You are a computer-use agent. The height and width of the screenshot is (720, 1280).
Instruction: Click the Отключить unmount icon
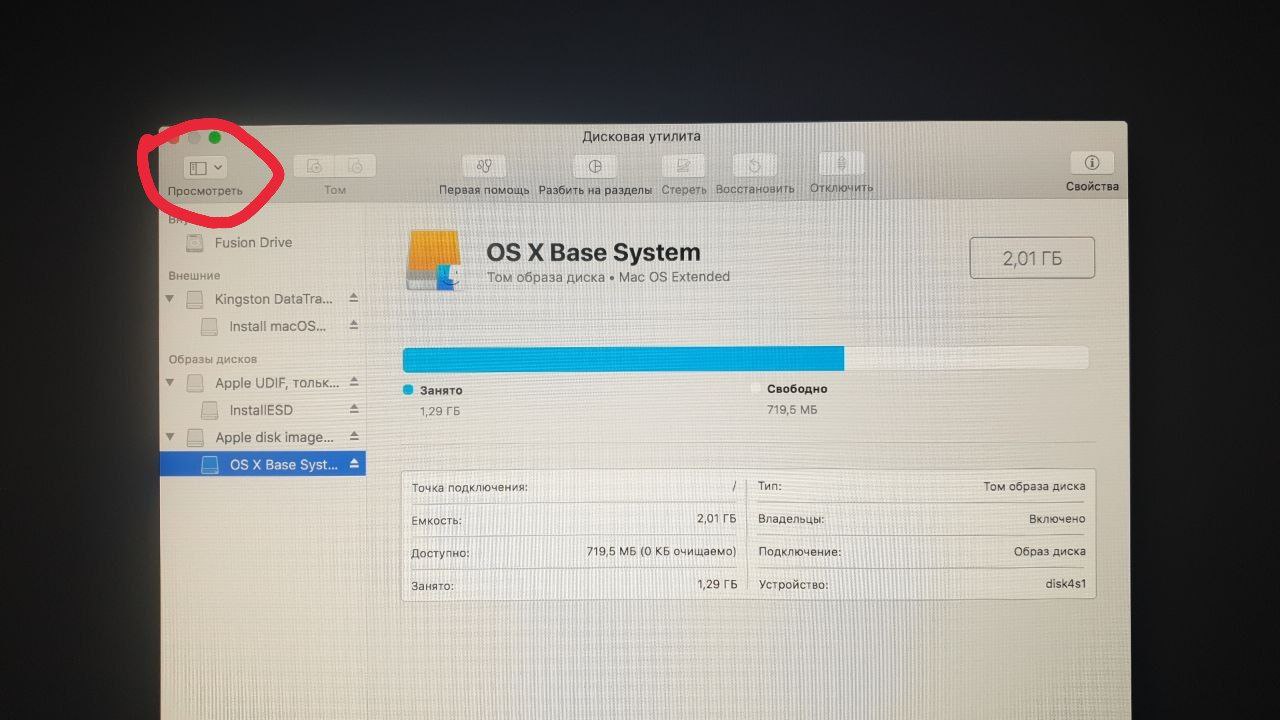pyautogui.click(x=841, y=165)
